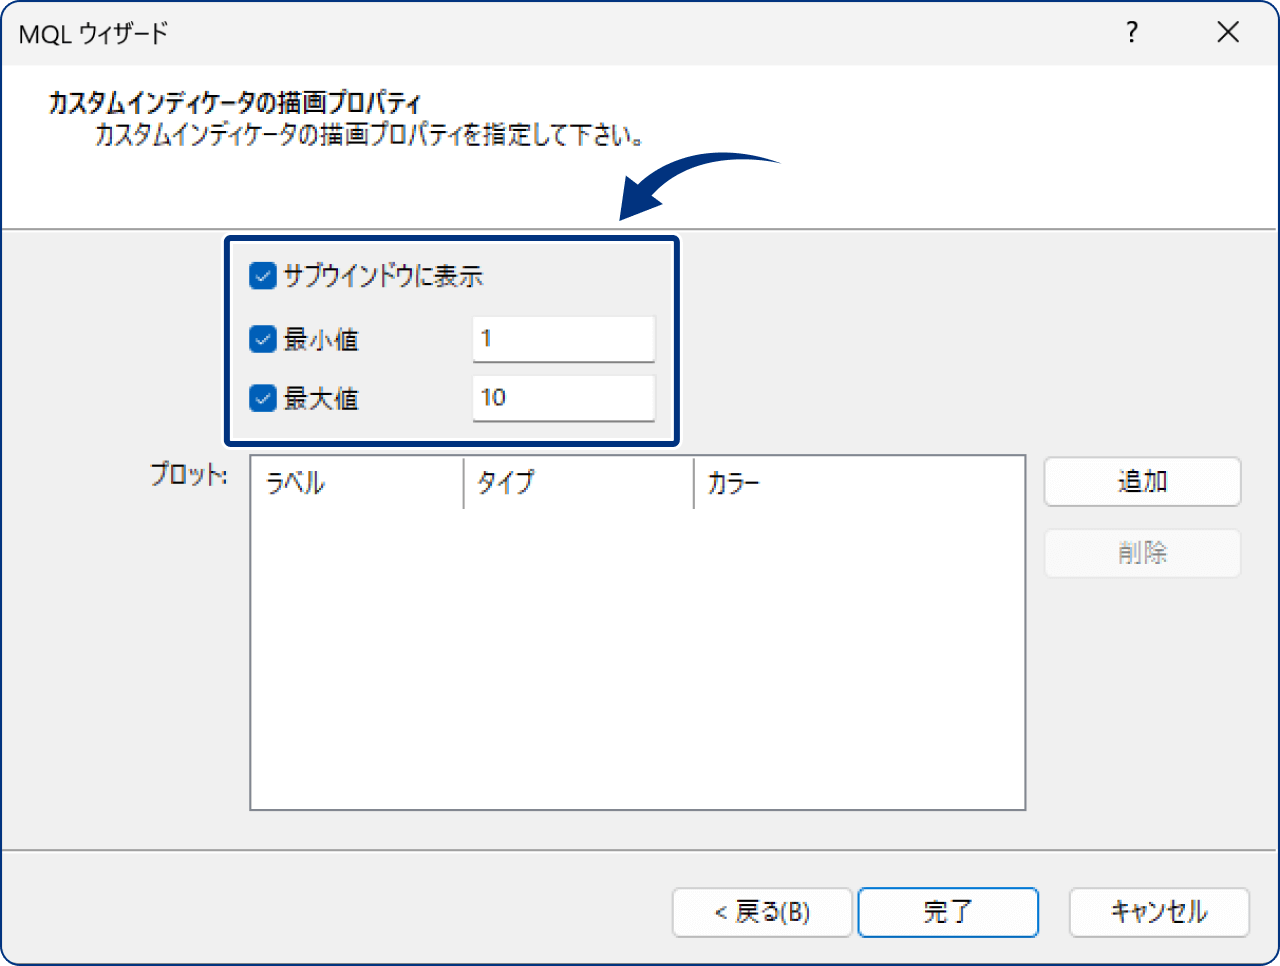Click inside the maximum value field showing 10
Screen dimensions: 1280x966
click(563, 398)
